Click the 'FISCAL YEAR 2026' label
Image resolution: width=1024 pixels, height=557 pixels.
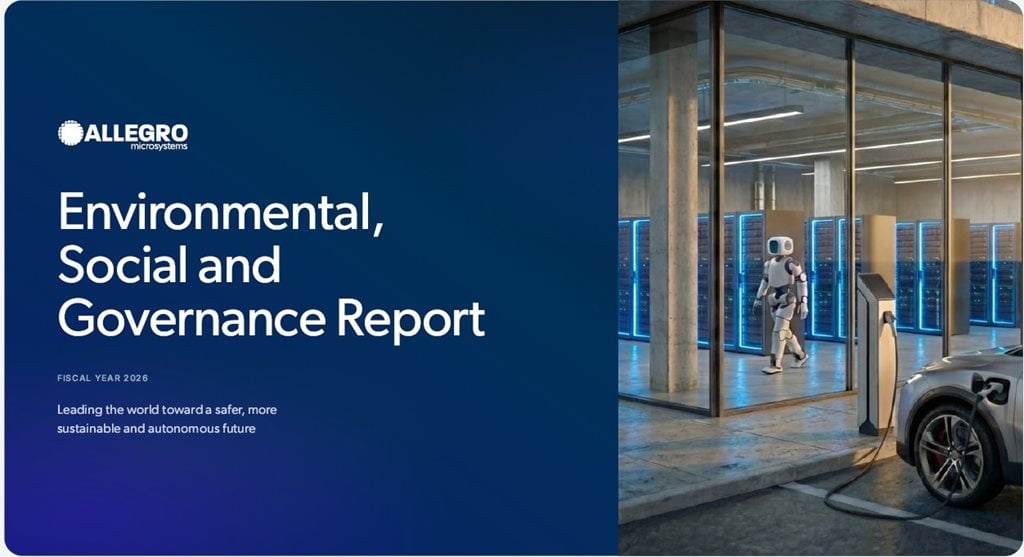point(103,378)
